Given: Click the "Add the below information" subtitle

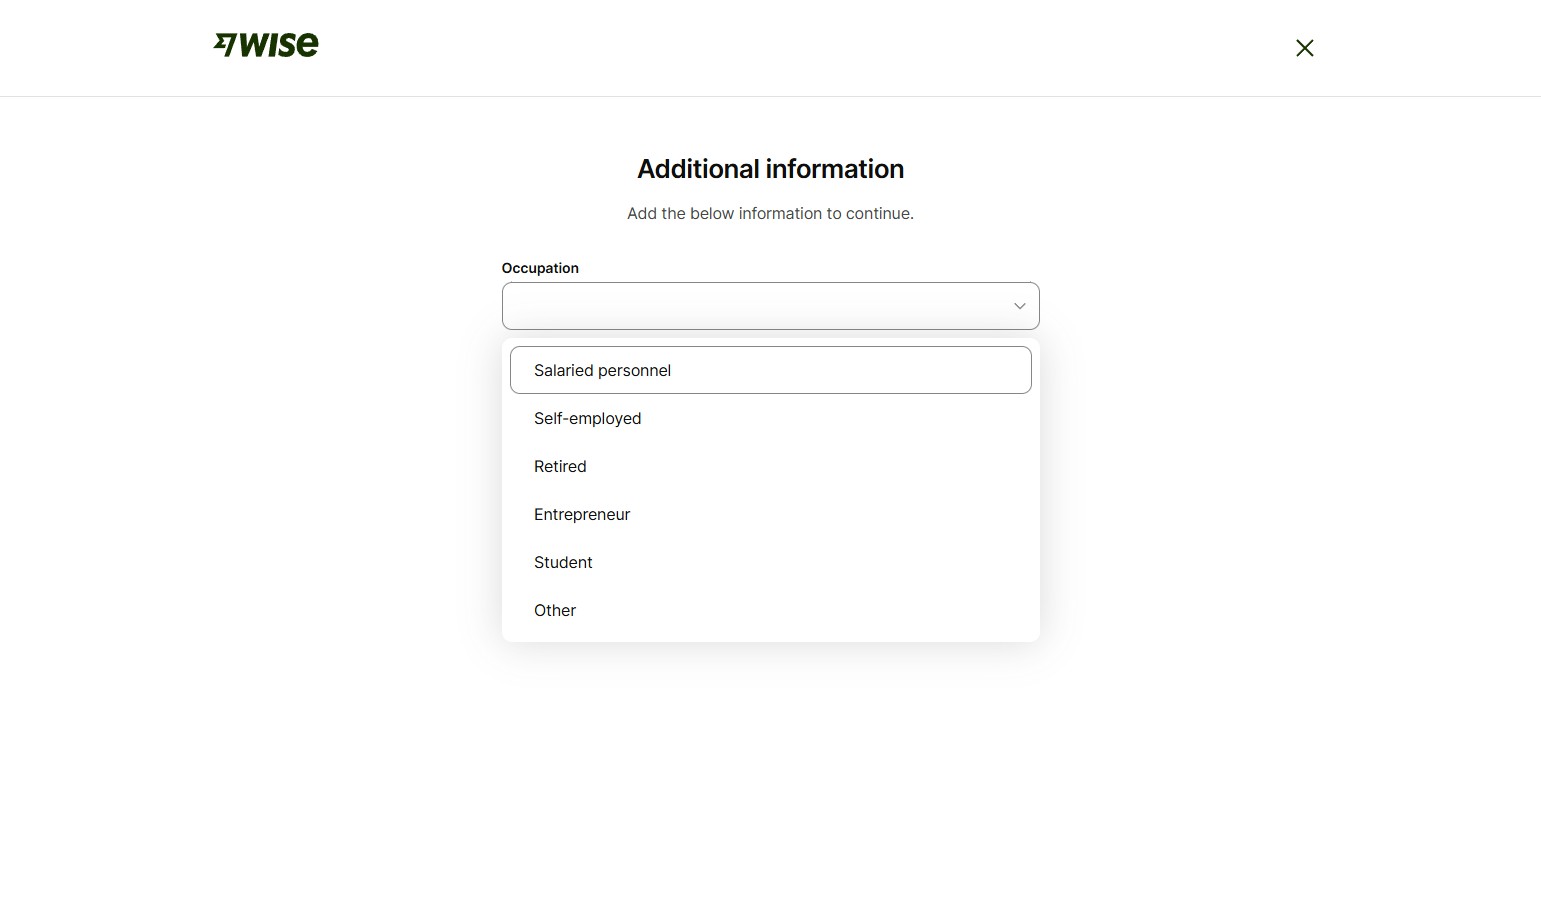Looking at the screenshot, I should (770, 213).
